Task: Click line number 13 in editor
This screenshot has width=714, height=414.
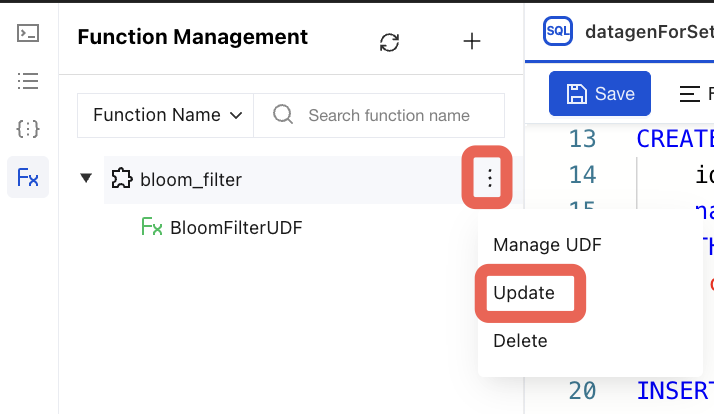Action: (582, 138)
